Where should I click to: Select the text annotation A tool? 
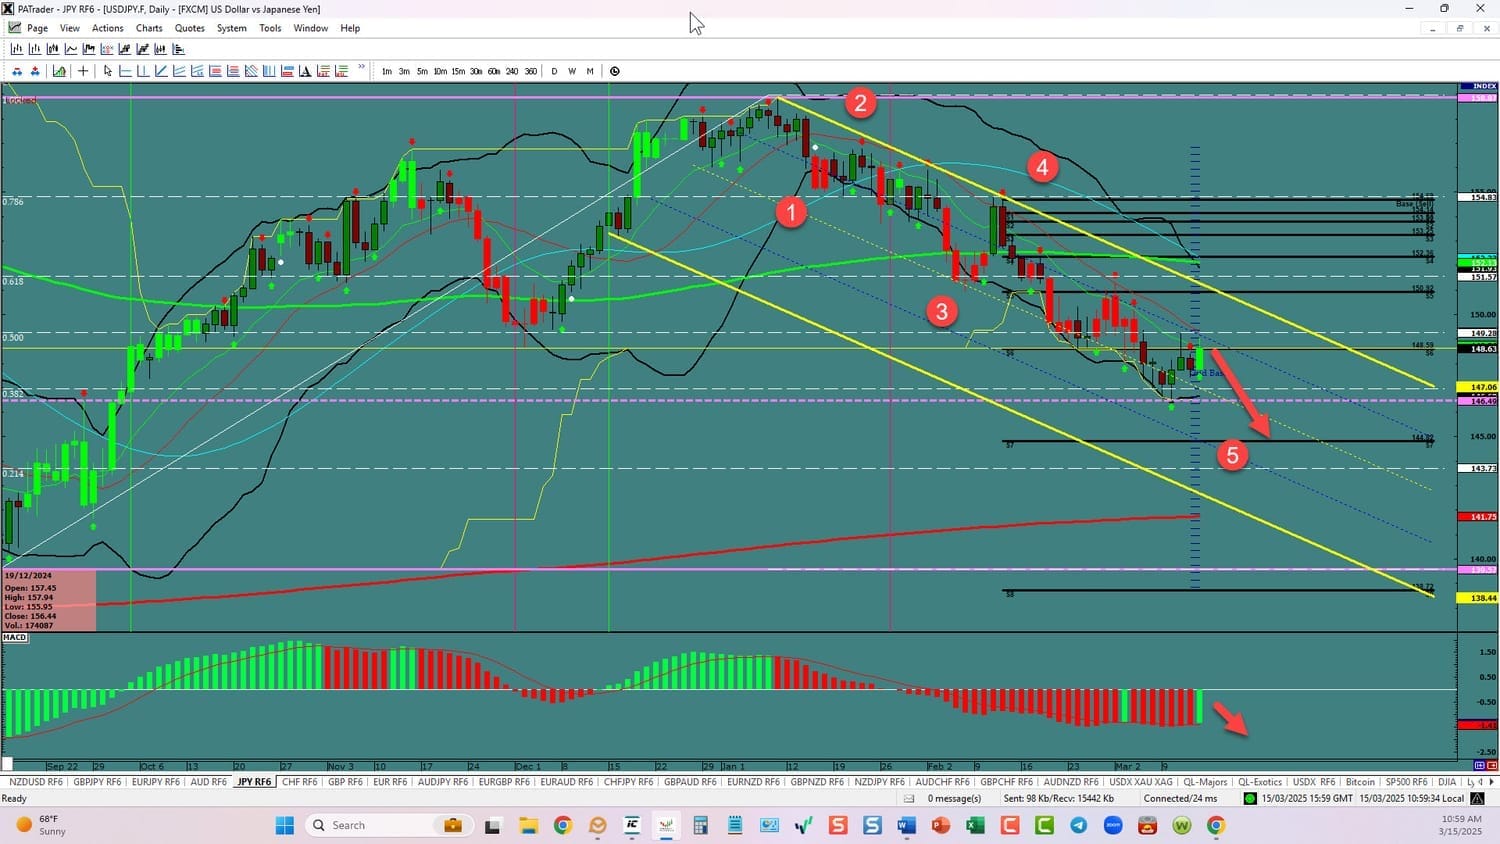(x=305, y=71)
